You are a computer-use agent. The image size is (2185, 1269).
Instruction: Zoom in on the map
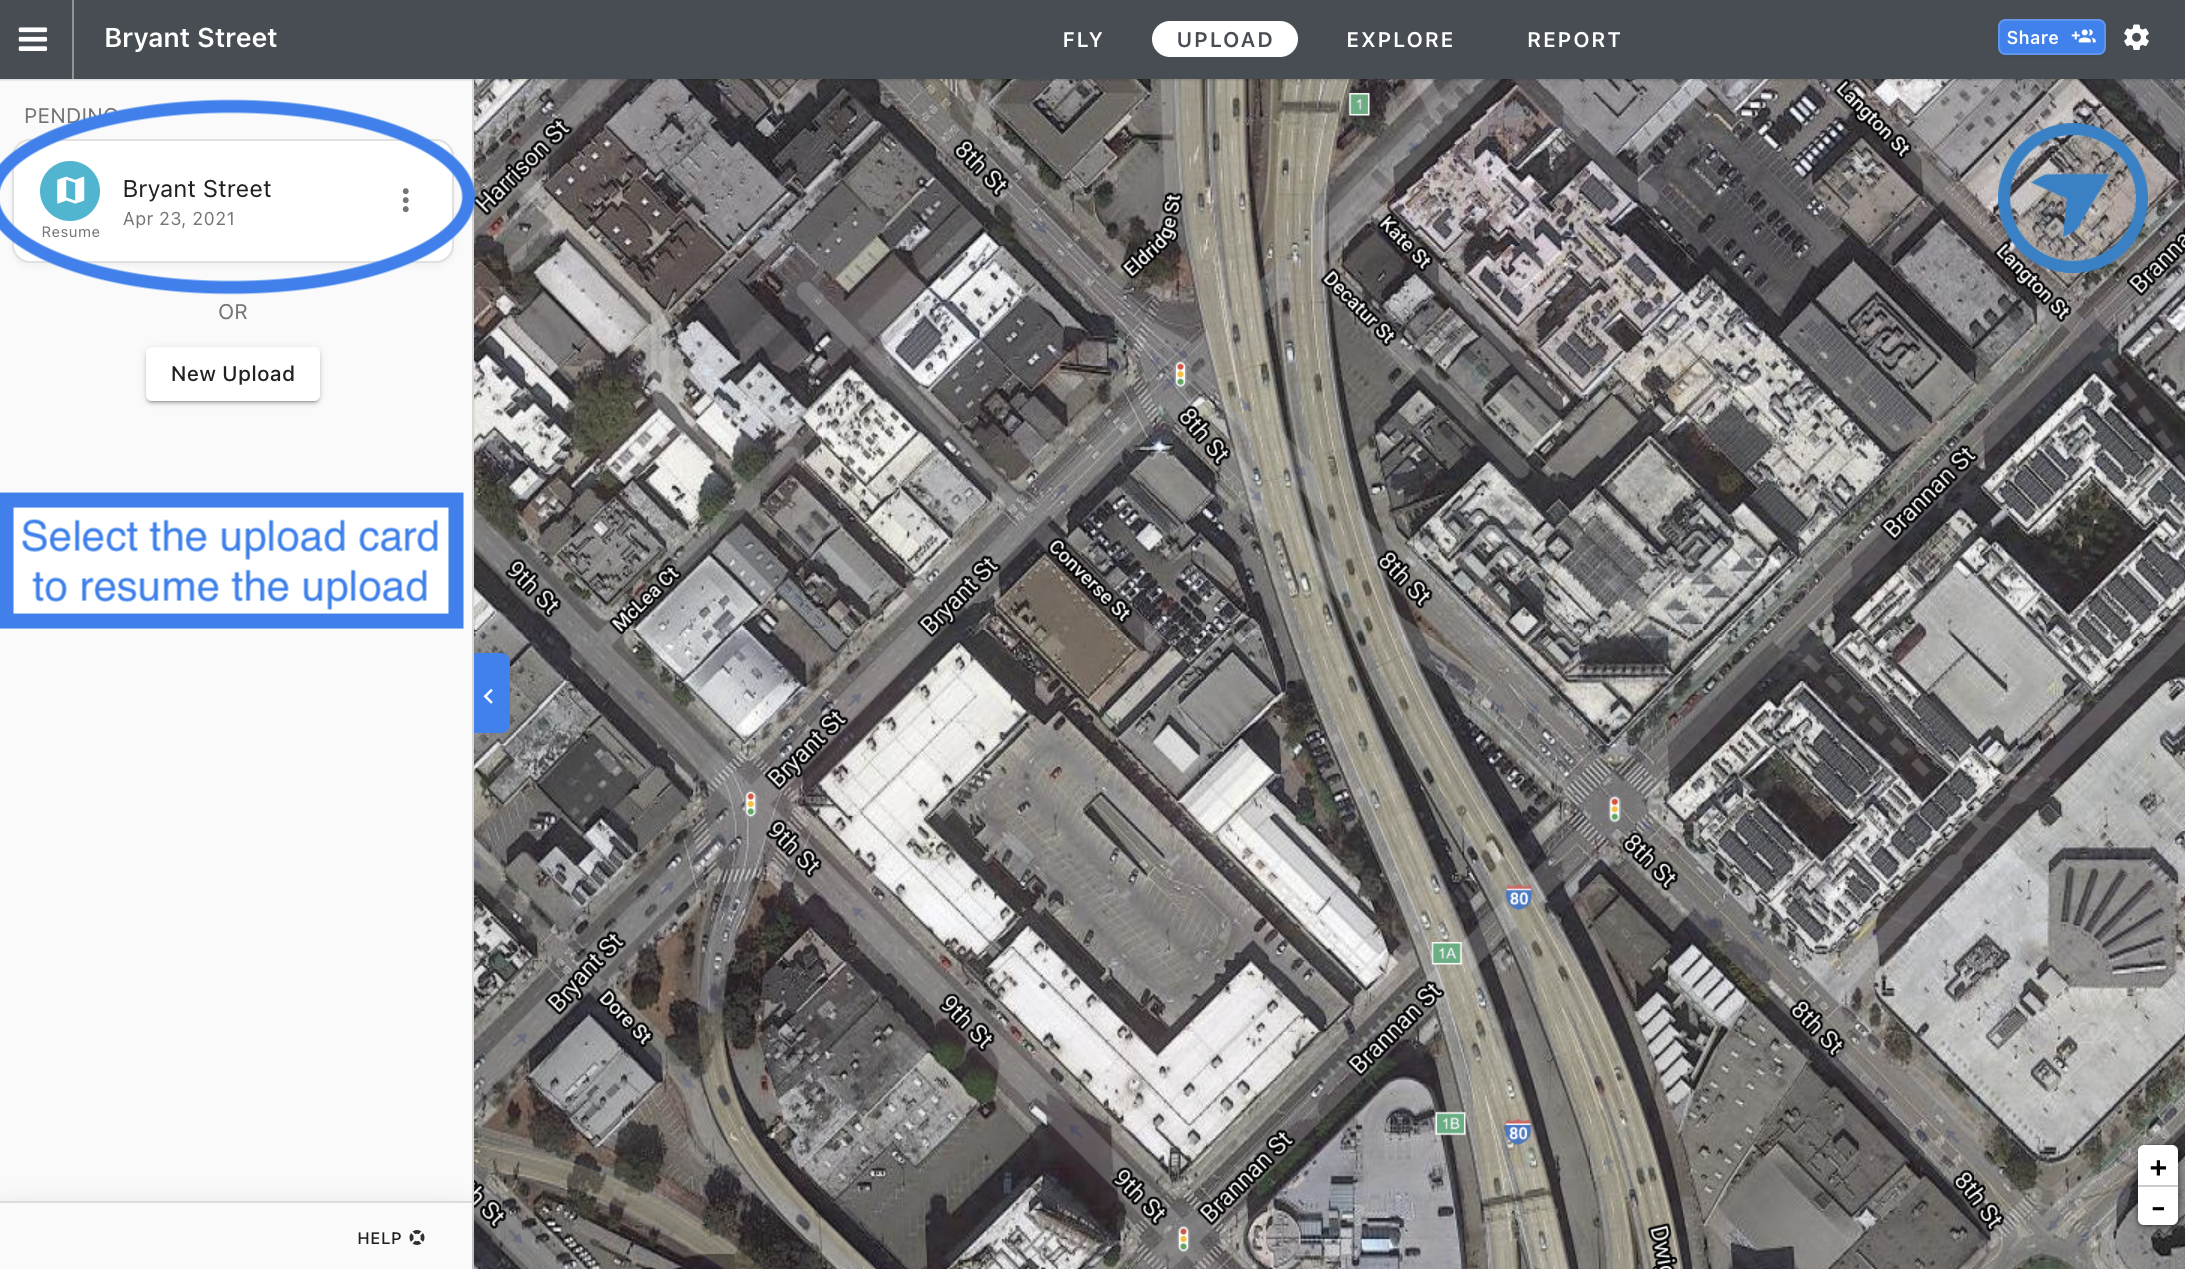point(2158,1167)
